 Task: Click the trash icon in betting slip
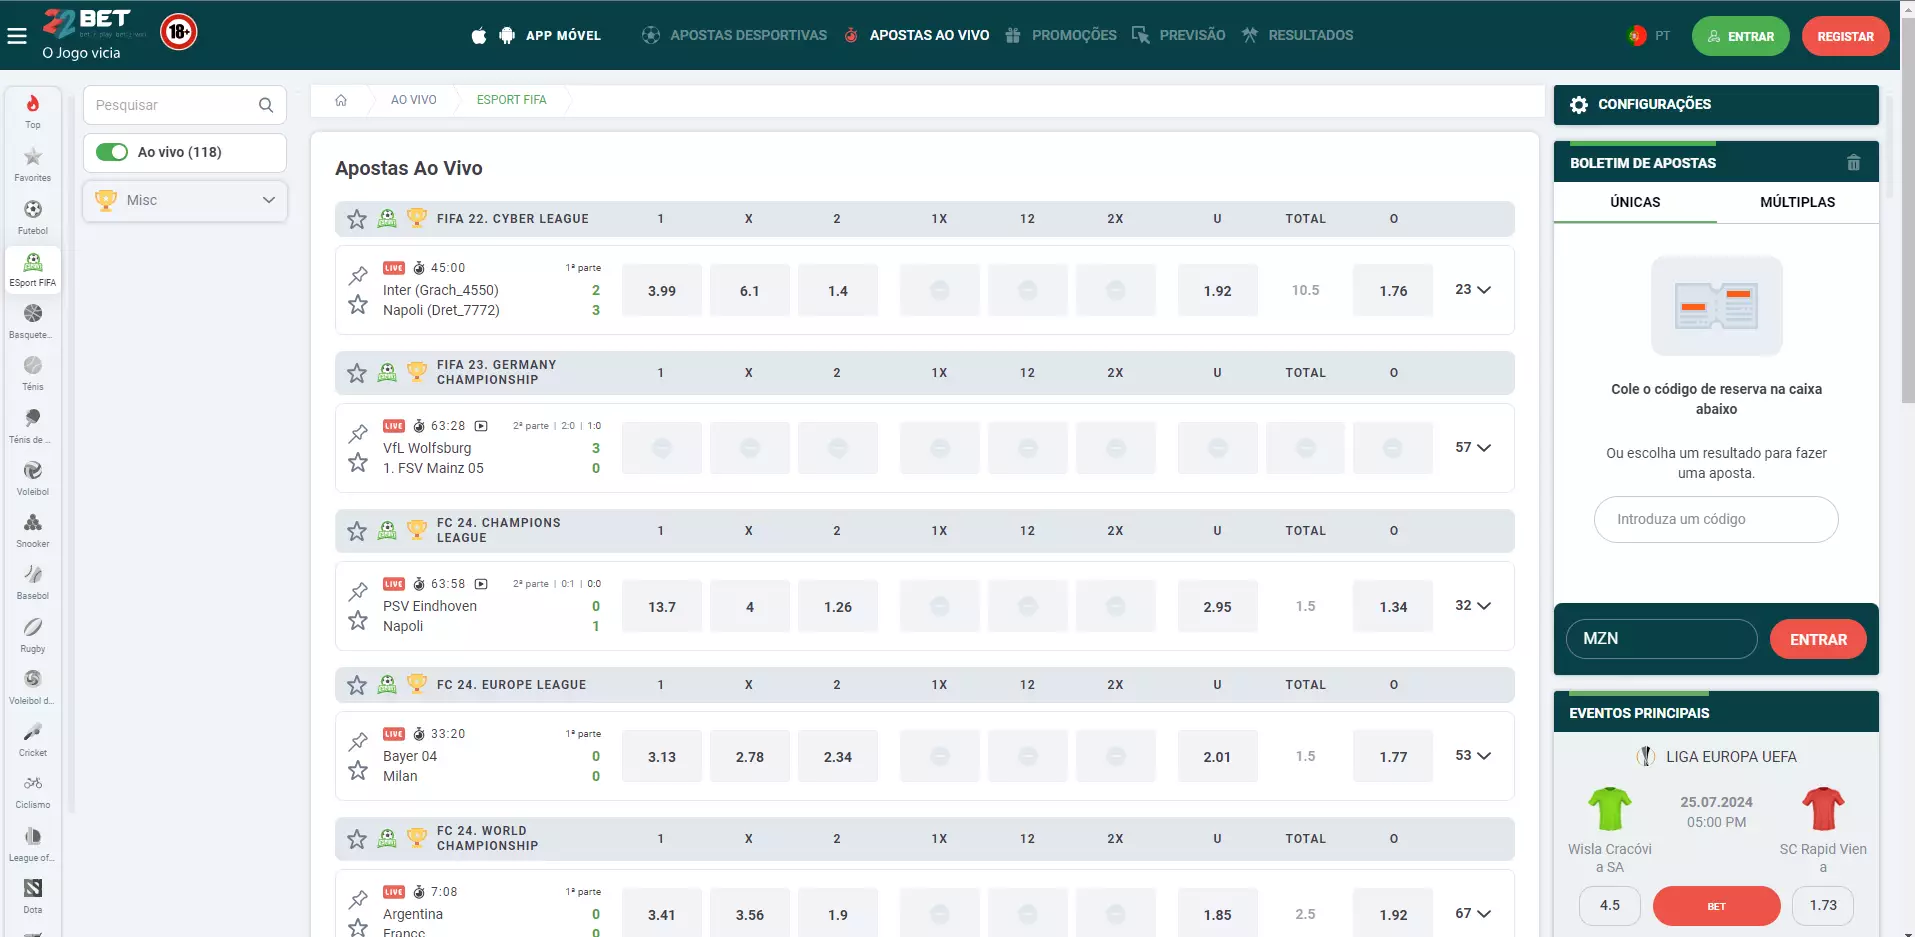click(x=1853, y=163)
